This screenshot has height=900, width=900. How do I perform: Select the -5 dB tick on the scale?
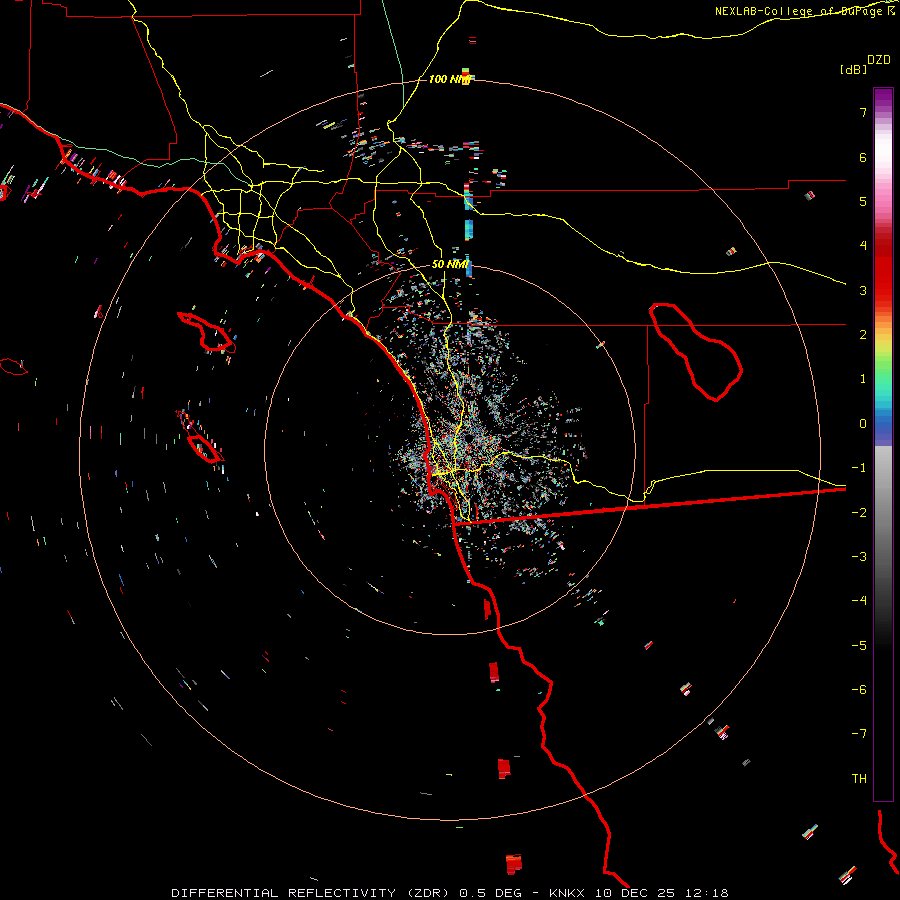click(859, 646)
